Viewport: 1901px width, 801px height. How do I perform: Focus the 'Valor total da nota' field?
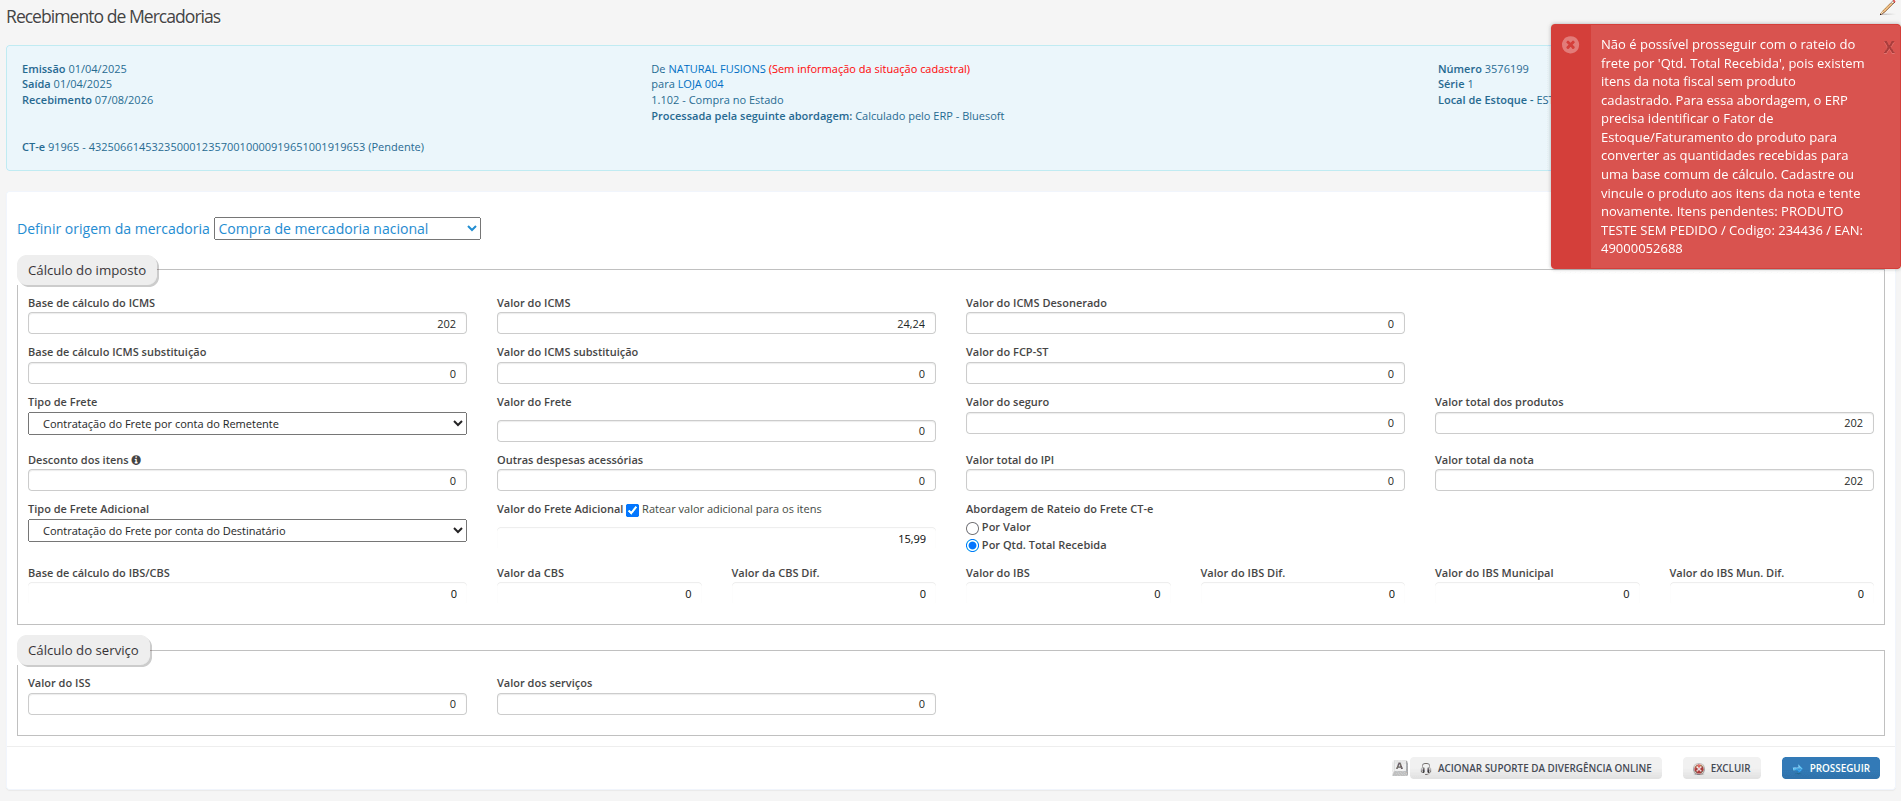(1654, 481)
